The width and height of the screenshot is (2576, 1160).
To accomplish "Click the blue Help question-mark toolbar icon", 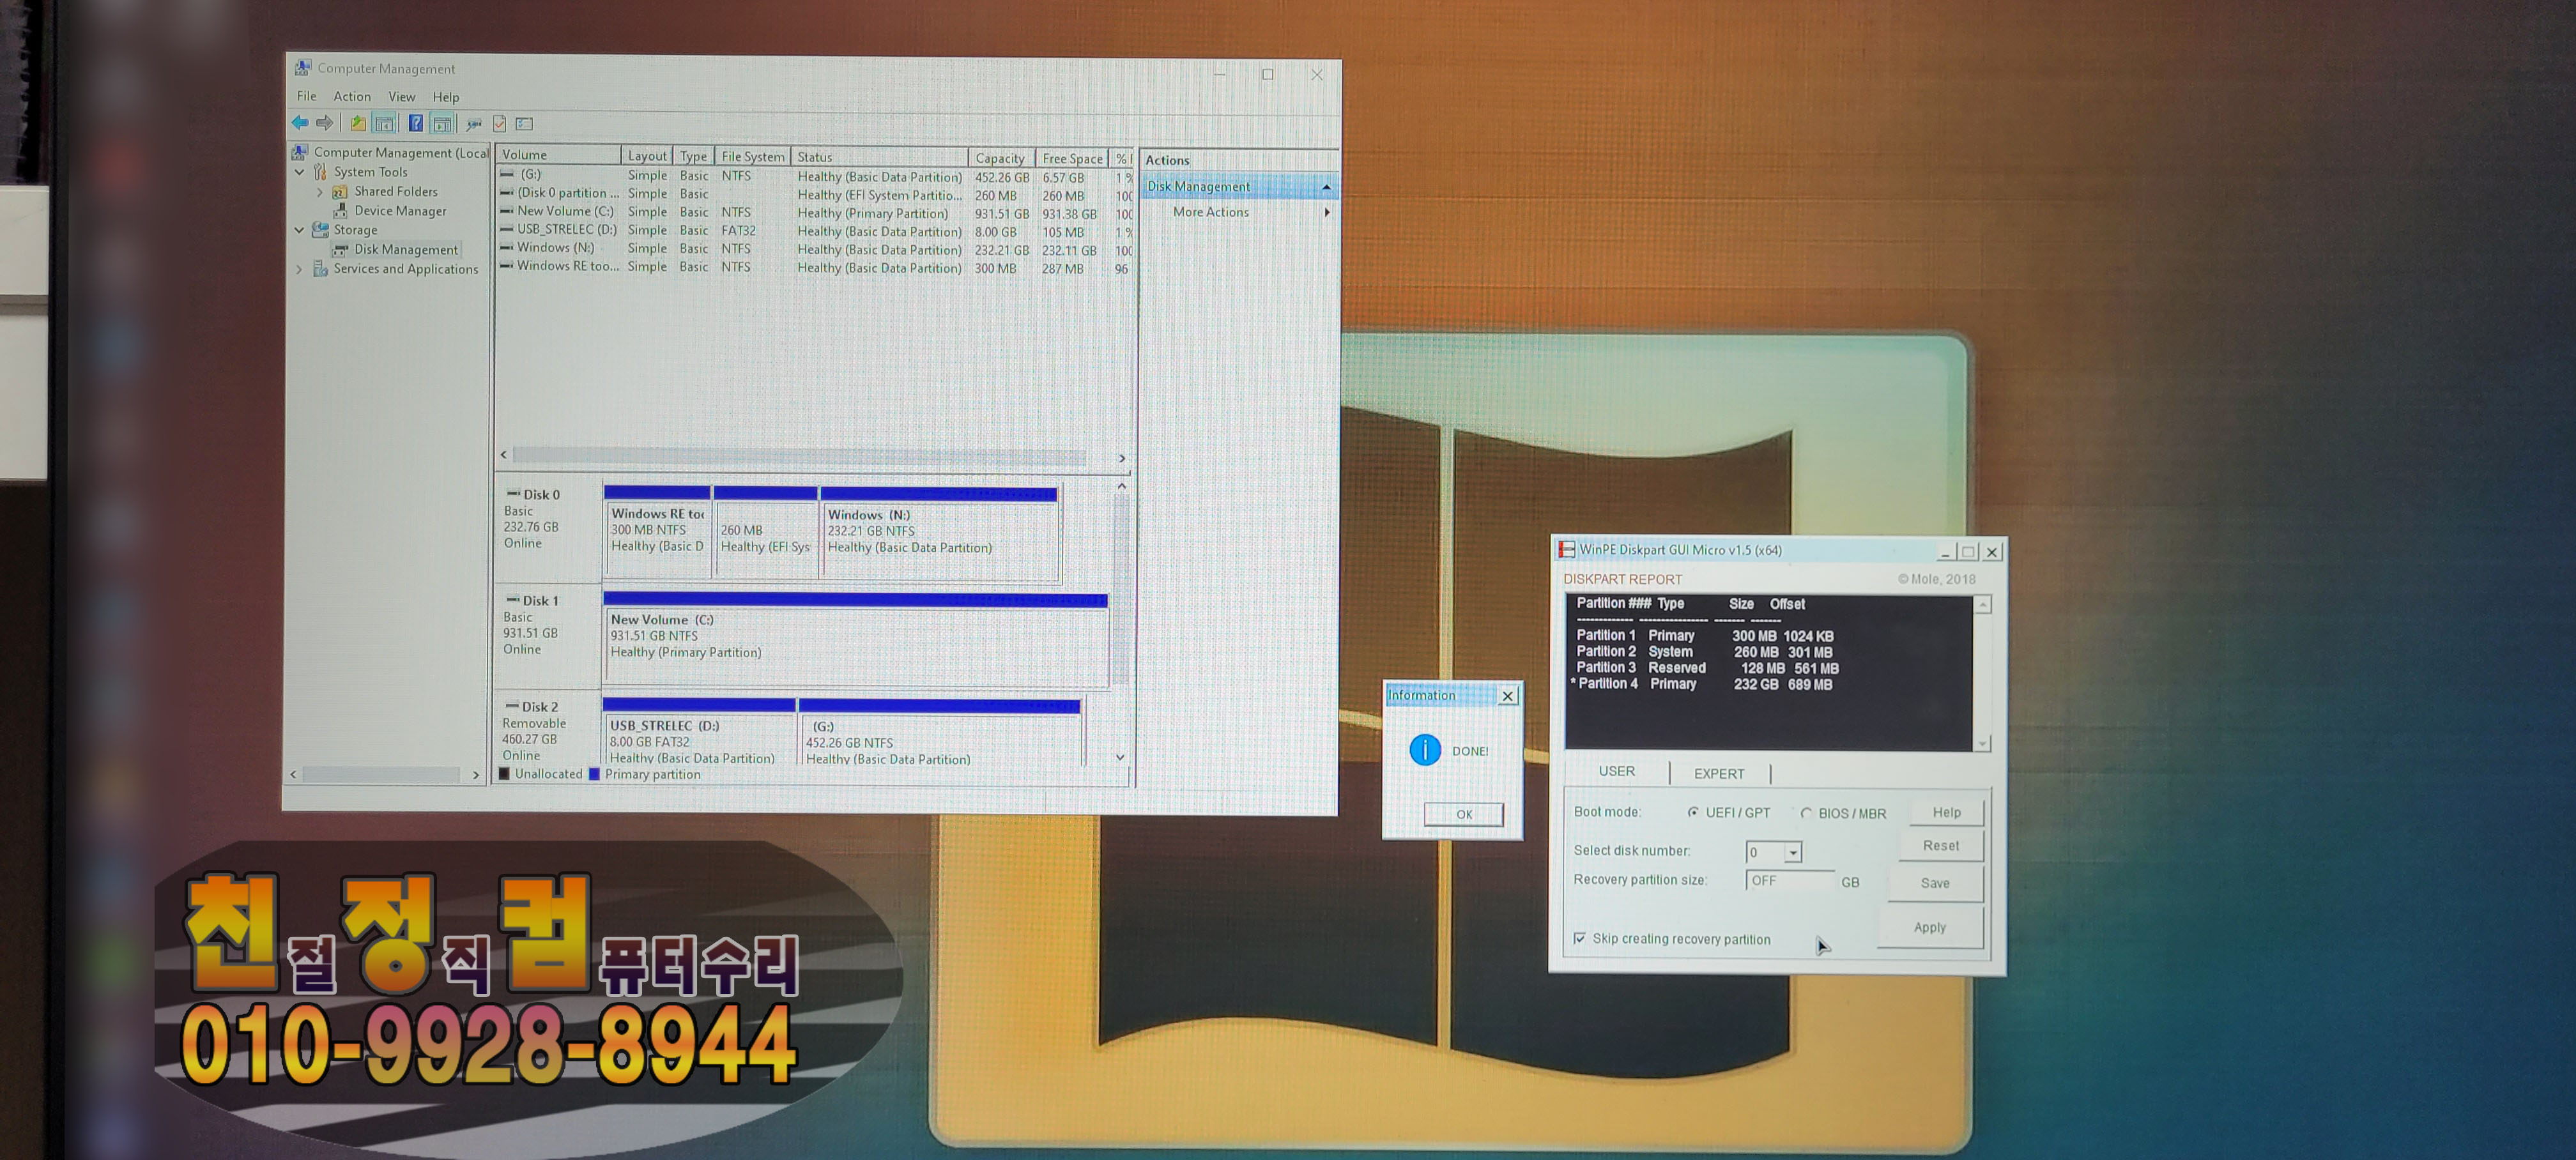I will point(415,123).
